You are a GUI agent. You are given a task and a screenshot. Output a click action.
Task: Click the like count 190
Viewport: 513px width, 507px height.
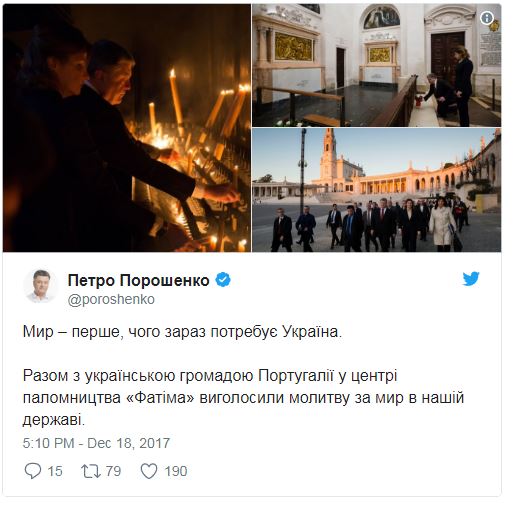click(176, 471)
